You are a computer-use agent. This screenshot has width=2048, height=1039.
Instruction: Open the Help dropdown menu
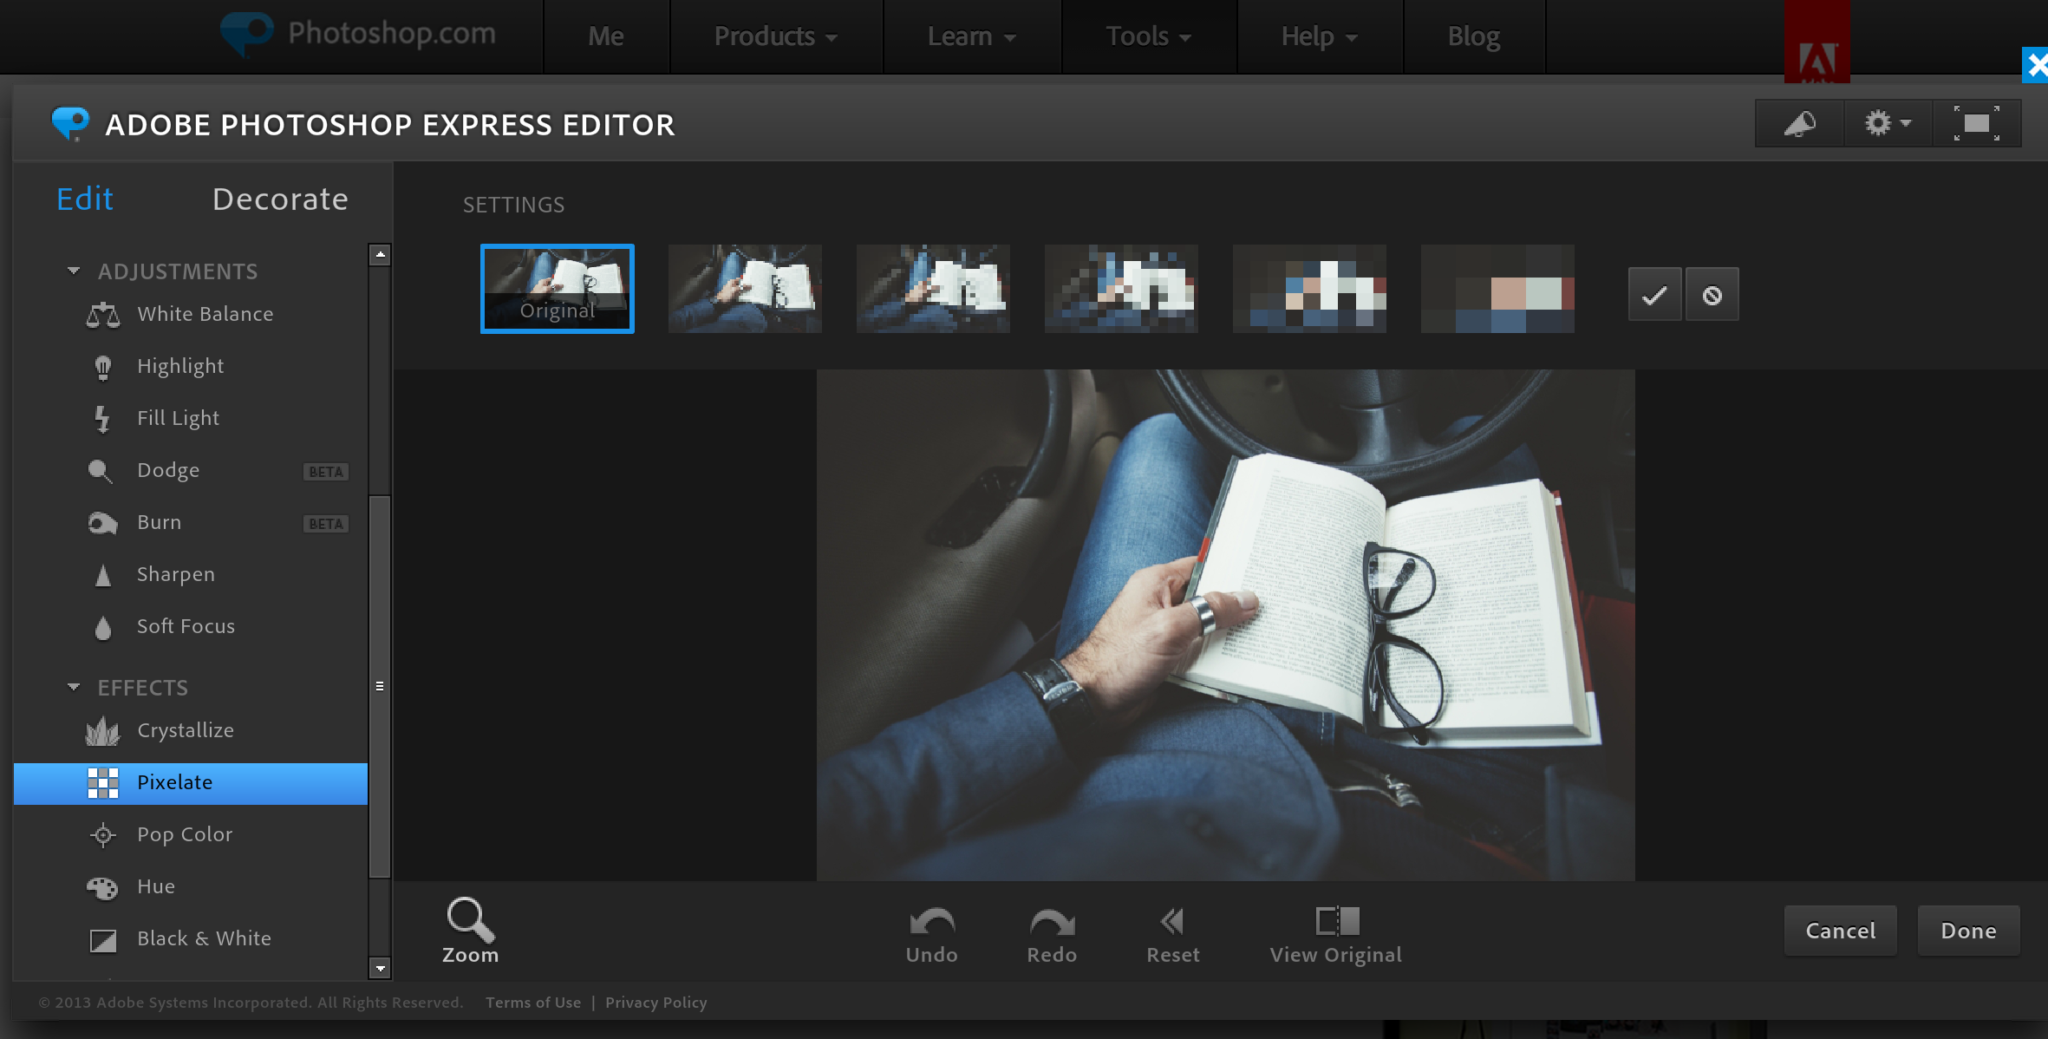(1320, 37)
